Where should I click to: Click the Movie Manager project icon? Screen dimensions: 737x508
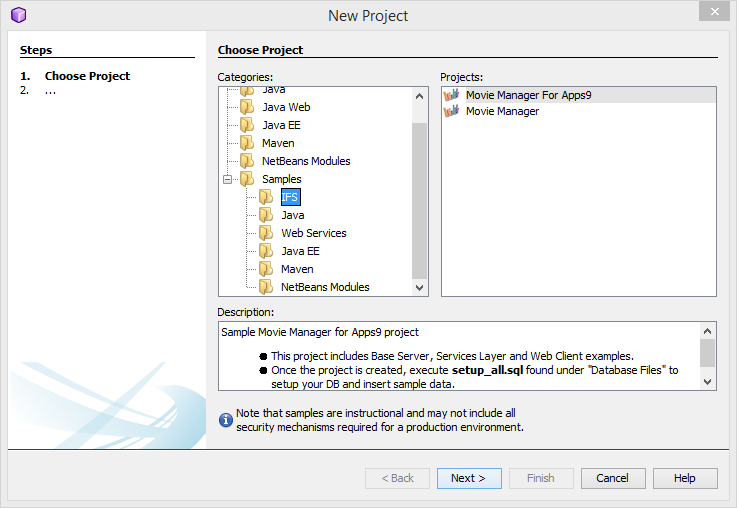(451, 111)
